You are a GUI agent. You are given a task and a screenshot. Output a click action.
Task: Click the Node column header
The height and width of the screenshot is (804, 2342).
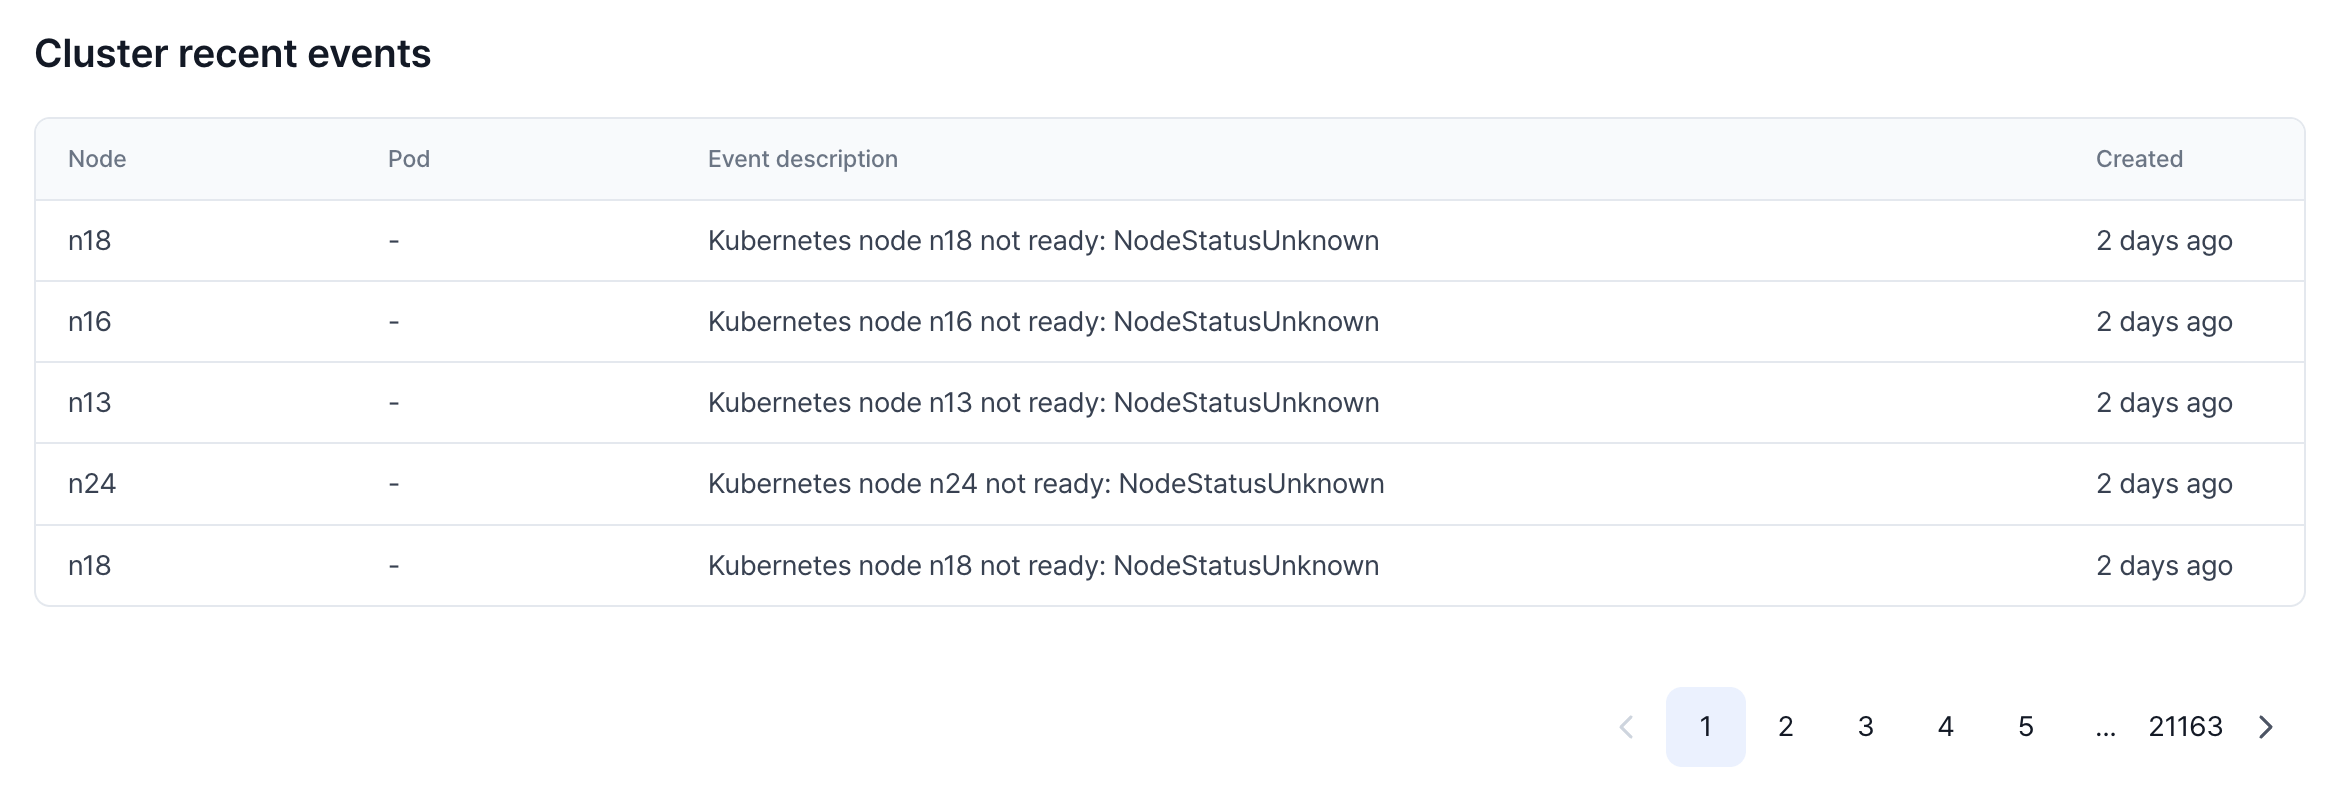97,159
